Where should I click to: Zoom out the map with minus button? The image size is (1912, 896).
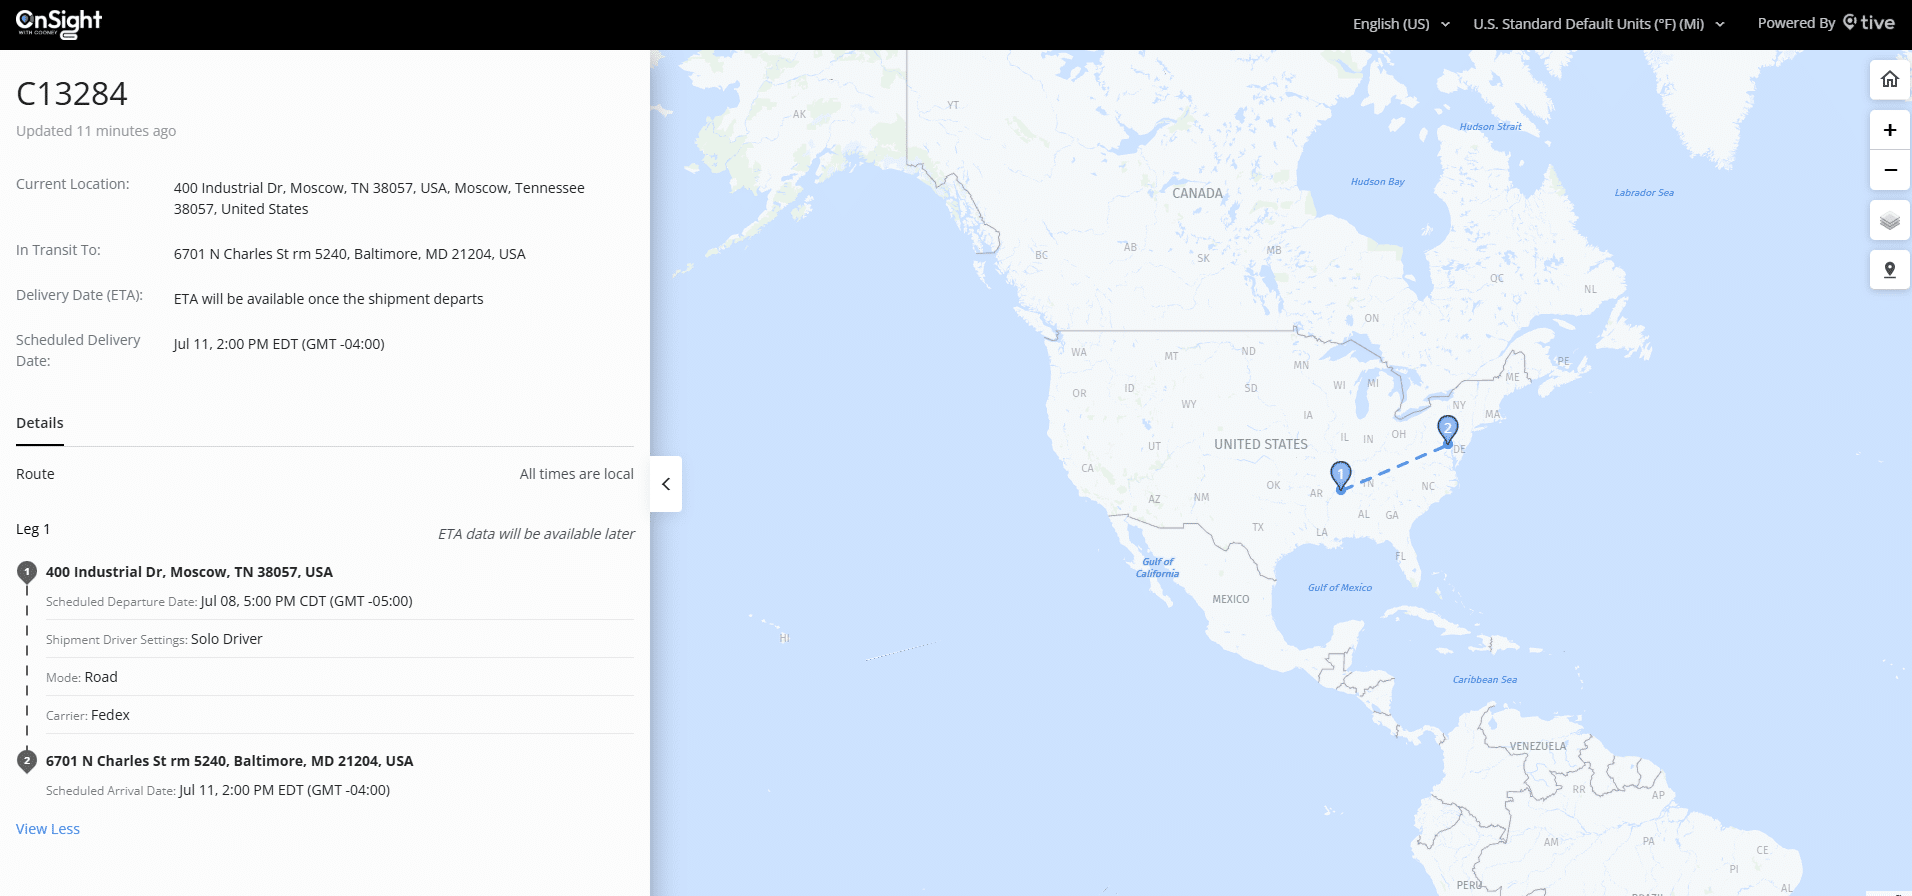coord(1889,170)
